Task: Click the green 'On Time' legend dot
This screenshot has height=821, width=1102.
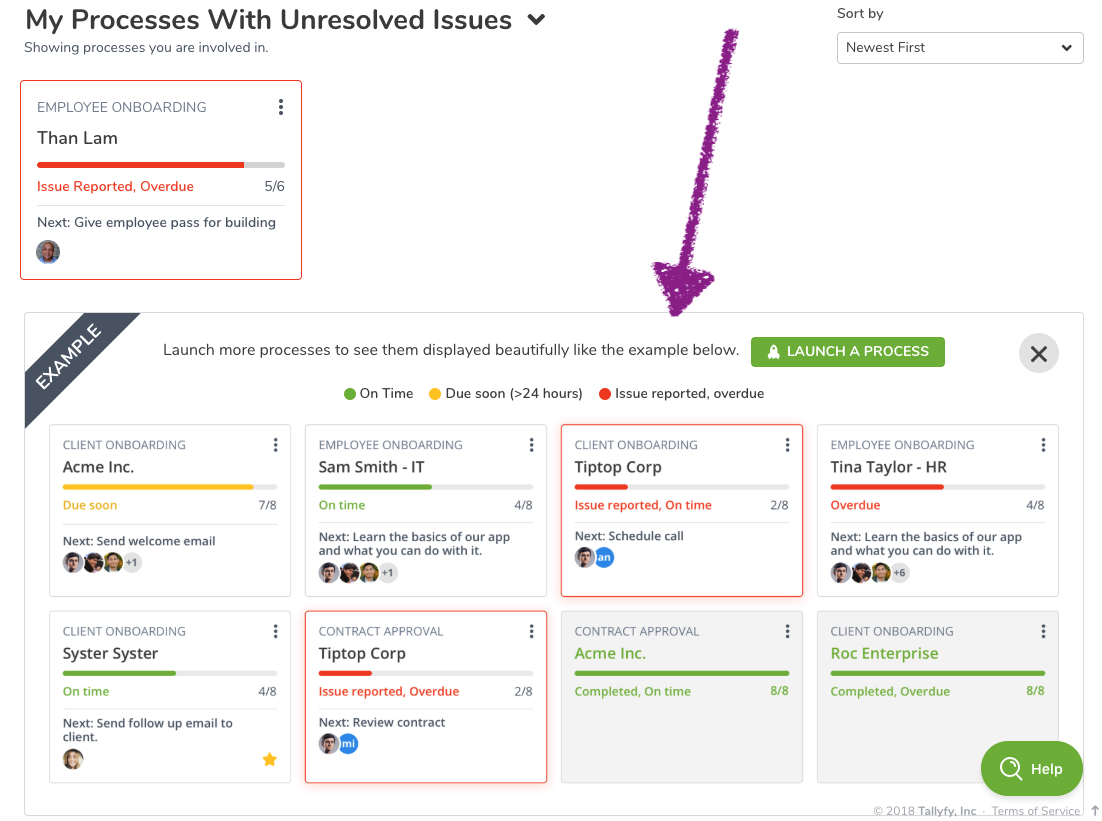Action: click(x=349, y=393)
